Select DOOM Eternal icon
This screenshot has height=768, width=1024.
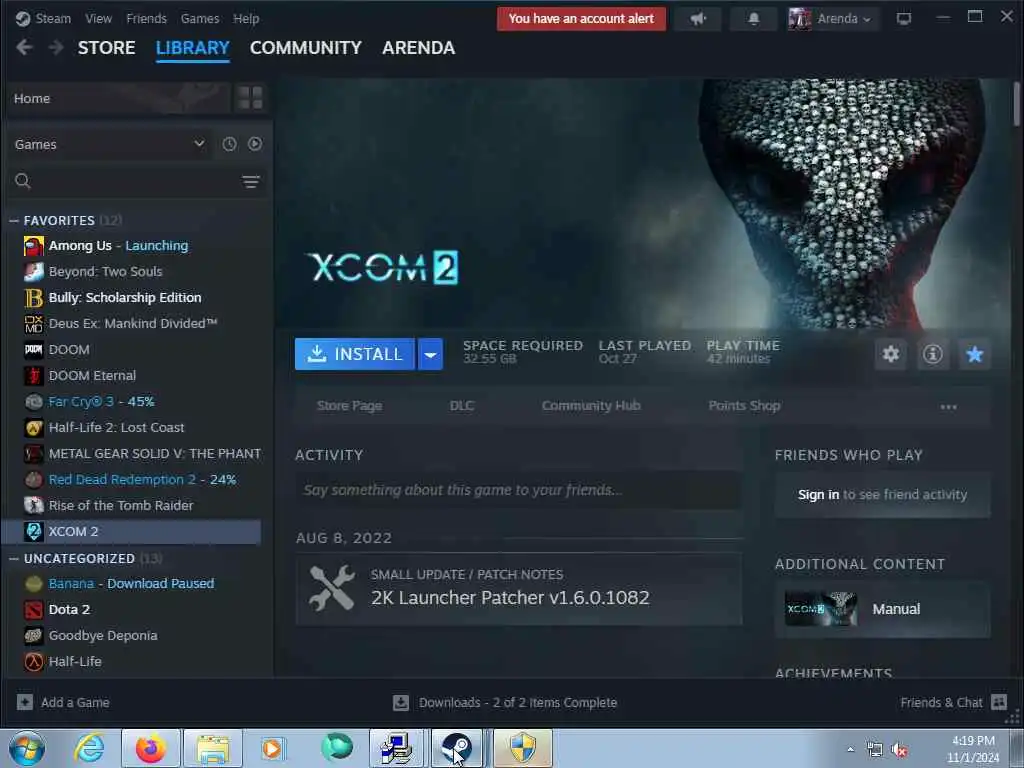(x=34, y=376)
